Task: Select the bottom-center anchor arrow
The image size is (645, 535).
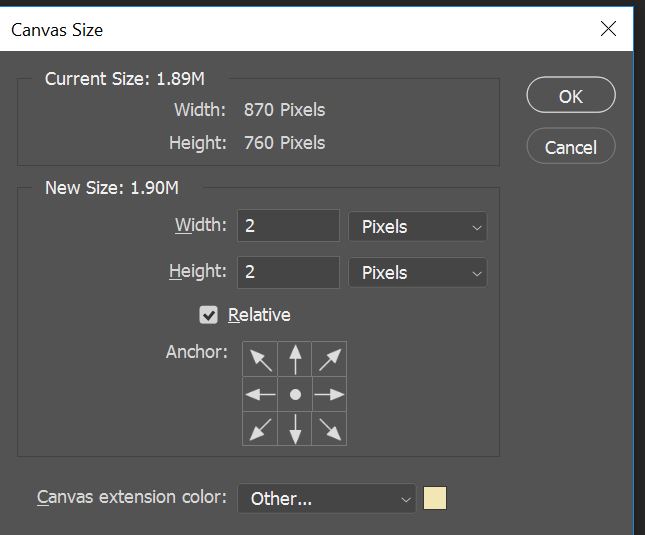Action: coord(295,429)
